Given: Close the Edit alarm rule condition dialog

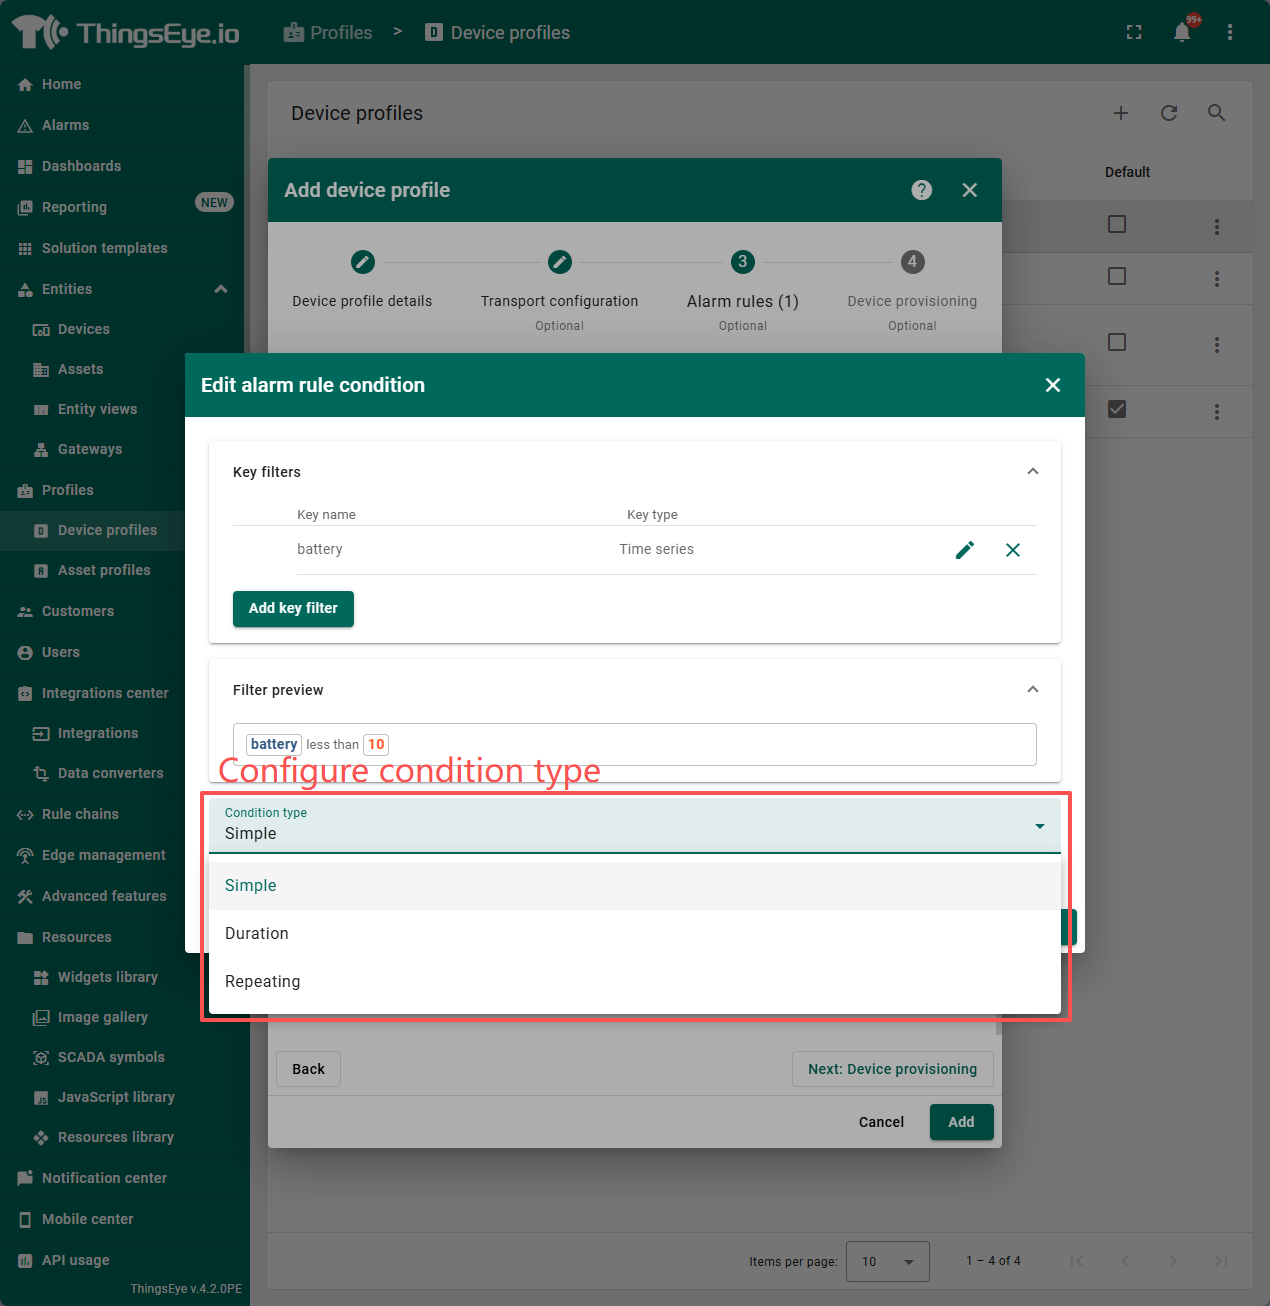Looking at the screenshot, I should tap(1052, 385).
